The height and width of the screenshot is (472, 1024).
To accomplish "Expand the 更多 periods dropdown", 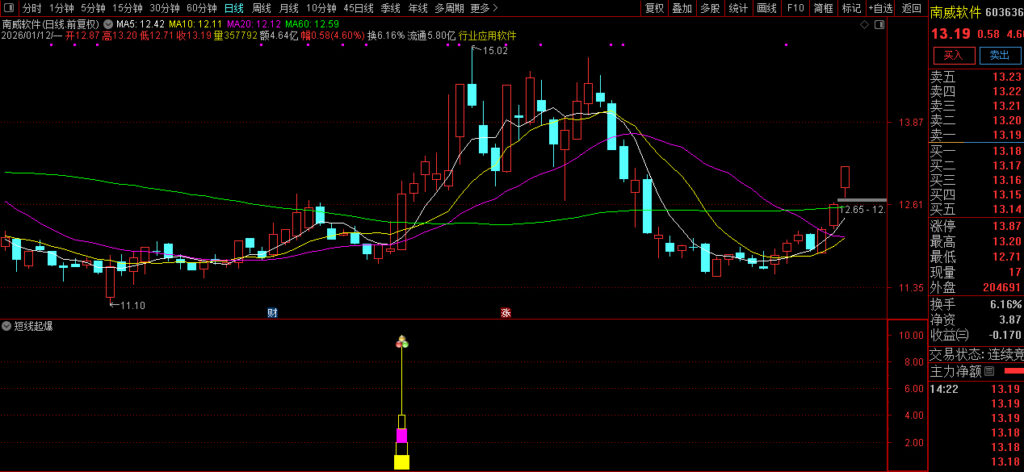I will point(482,7).
